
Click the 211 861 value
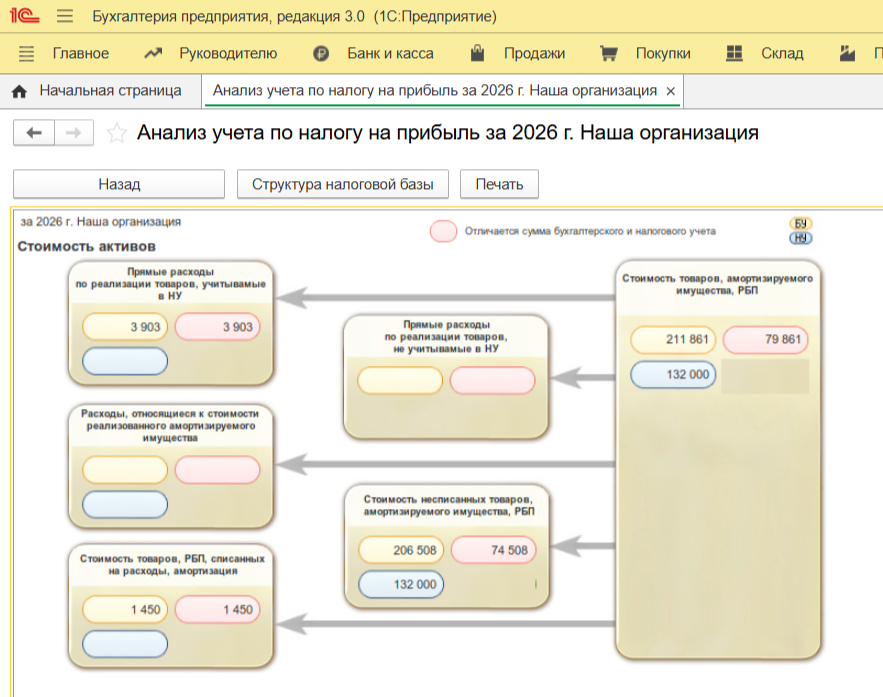[673, 339]
